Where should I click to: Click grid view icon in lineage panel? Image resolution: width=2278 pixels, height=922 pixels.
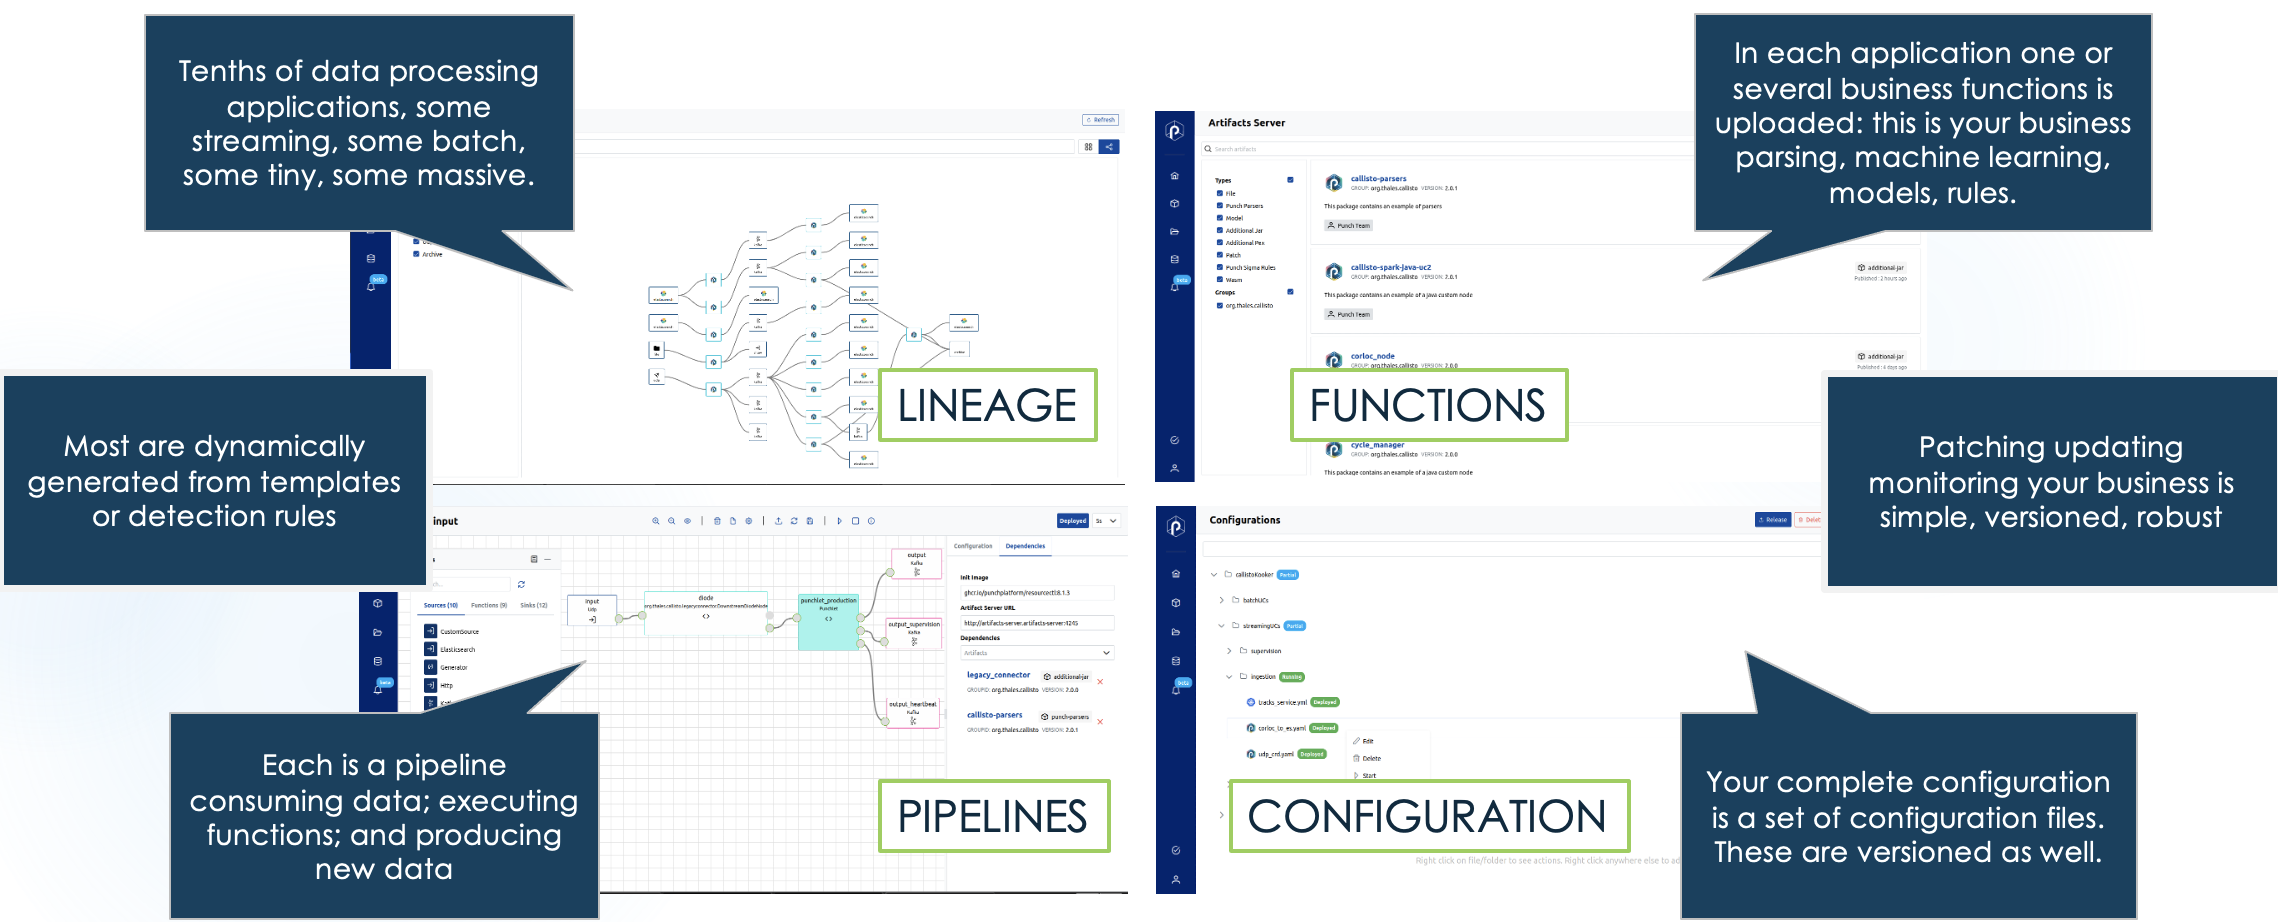coord(1088,147)
